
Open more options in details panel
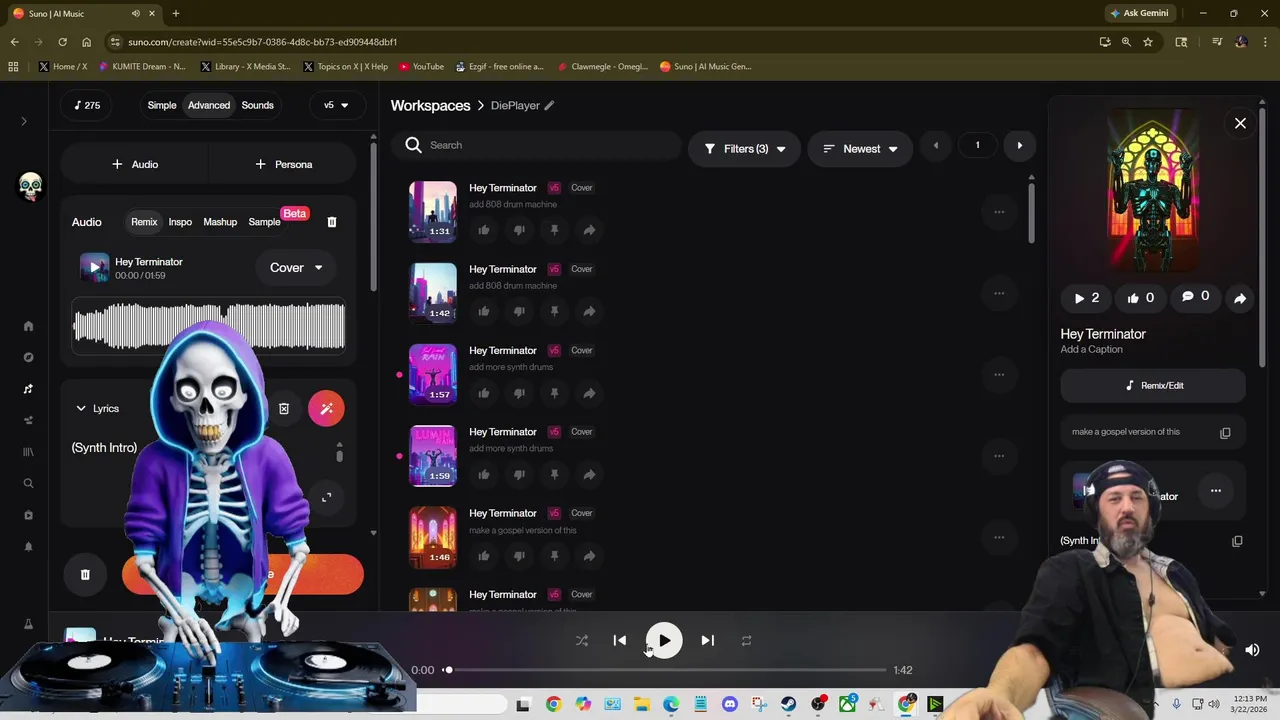click(x=1216, y=490)
